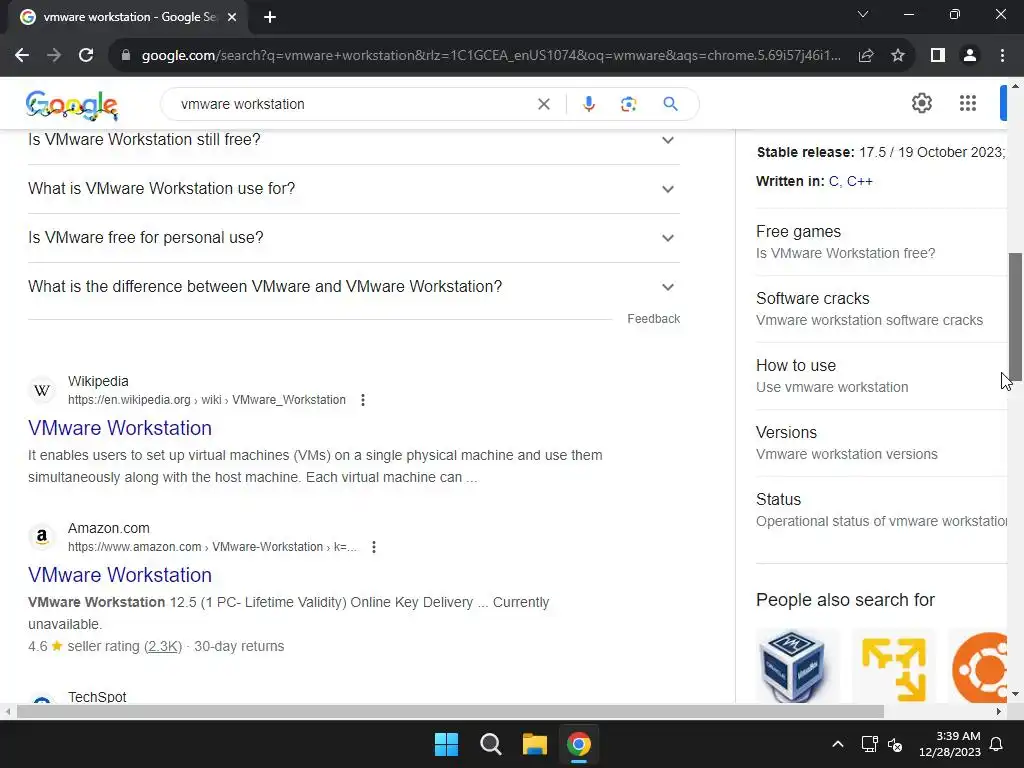Share this page icon in address bar
1024x768 pixels.
pyautogui.click(x=866, y=56)
